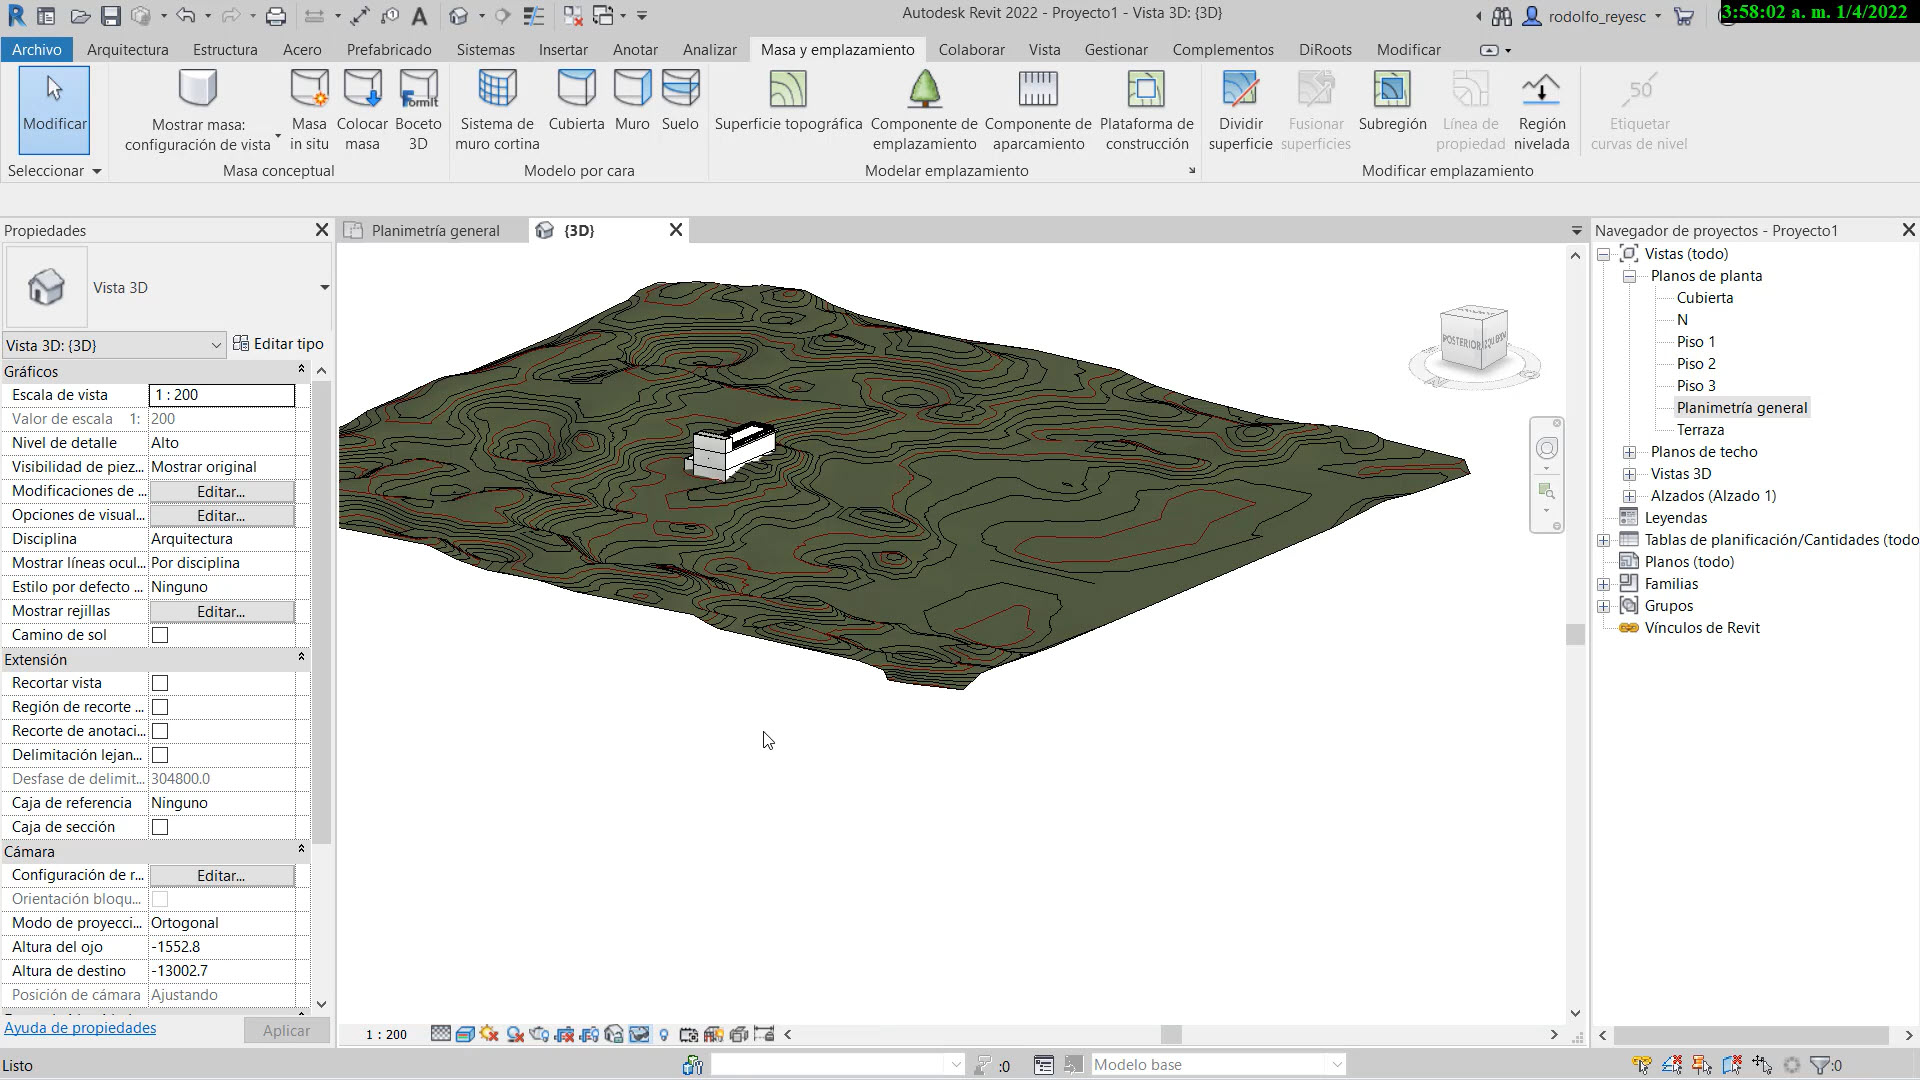Toggle reveal hidden elements lightbulb
Screen dimensions: 1920x1080
coord(664,1034)
